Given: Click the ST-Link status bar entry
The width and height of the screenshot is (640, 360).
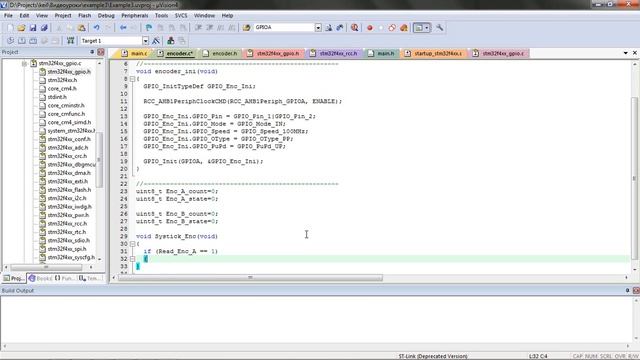Looking at the screenshot, I should tap(433, 356).
